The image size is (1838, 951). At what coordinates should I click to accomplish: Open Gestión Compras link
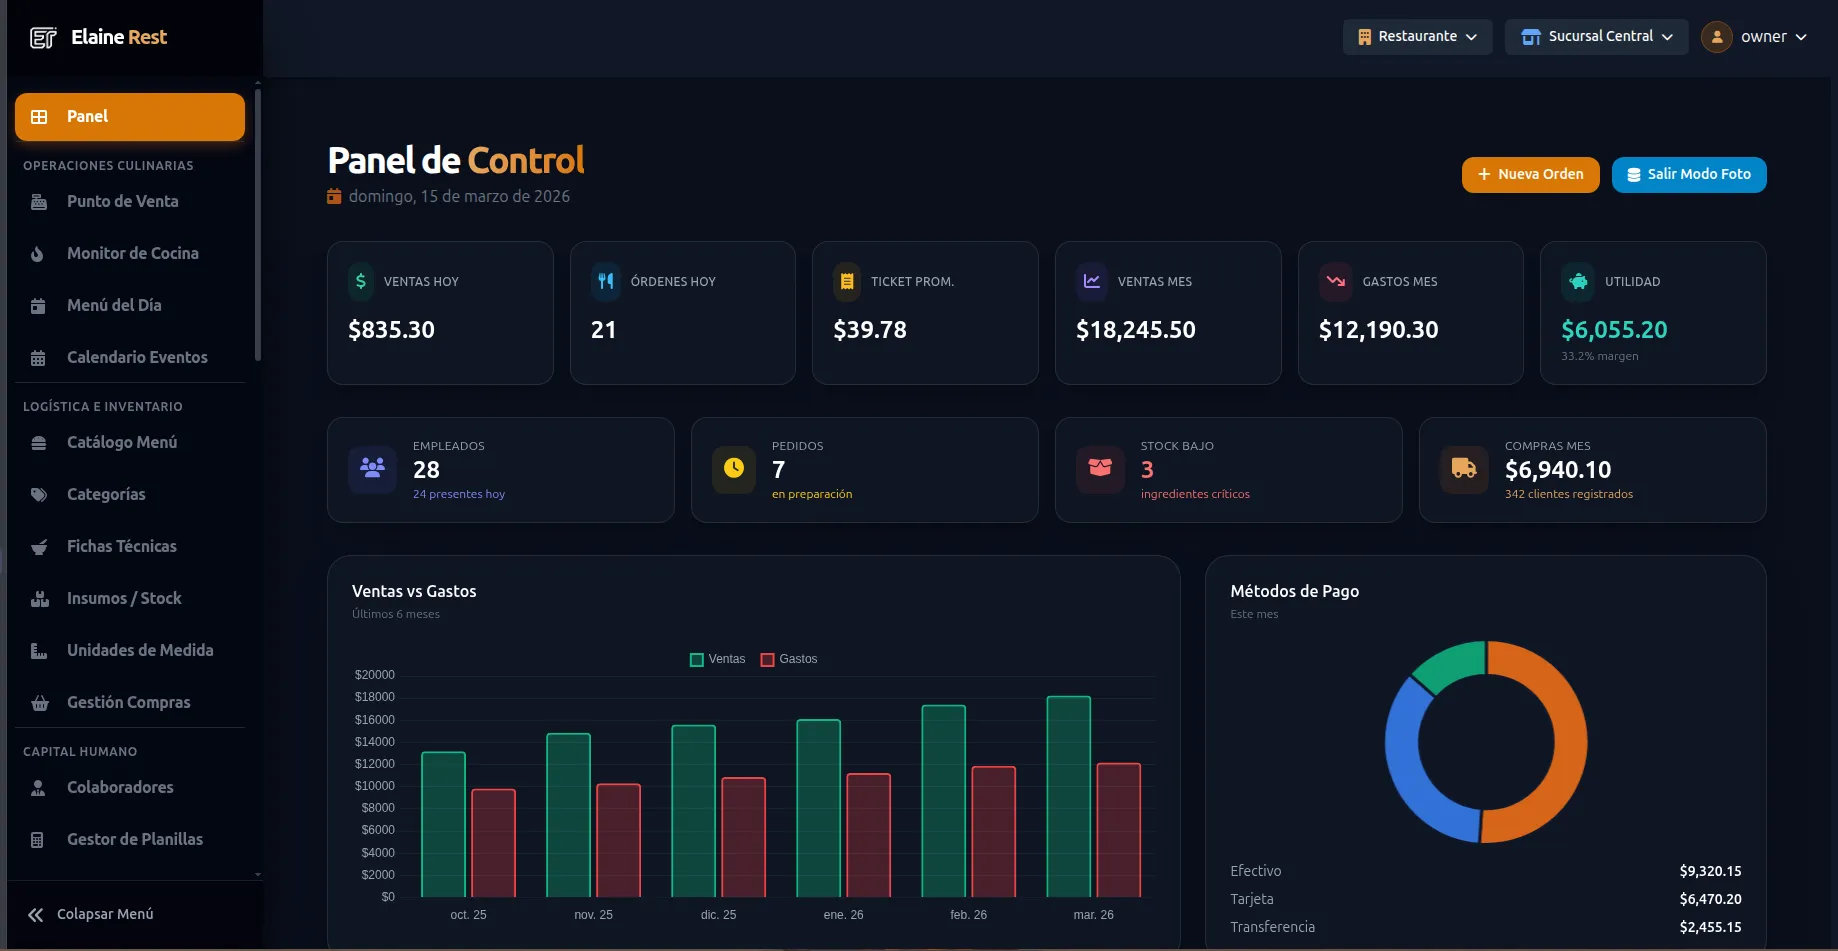point(130,703)
